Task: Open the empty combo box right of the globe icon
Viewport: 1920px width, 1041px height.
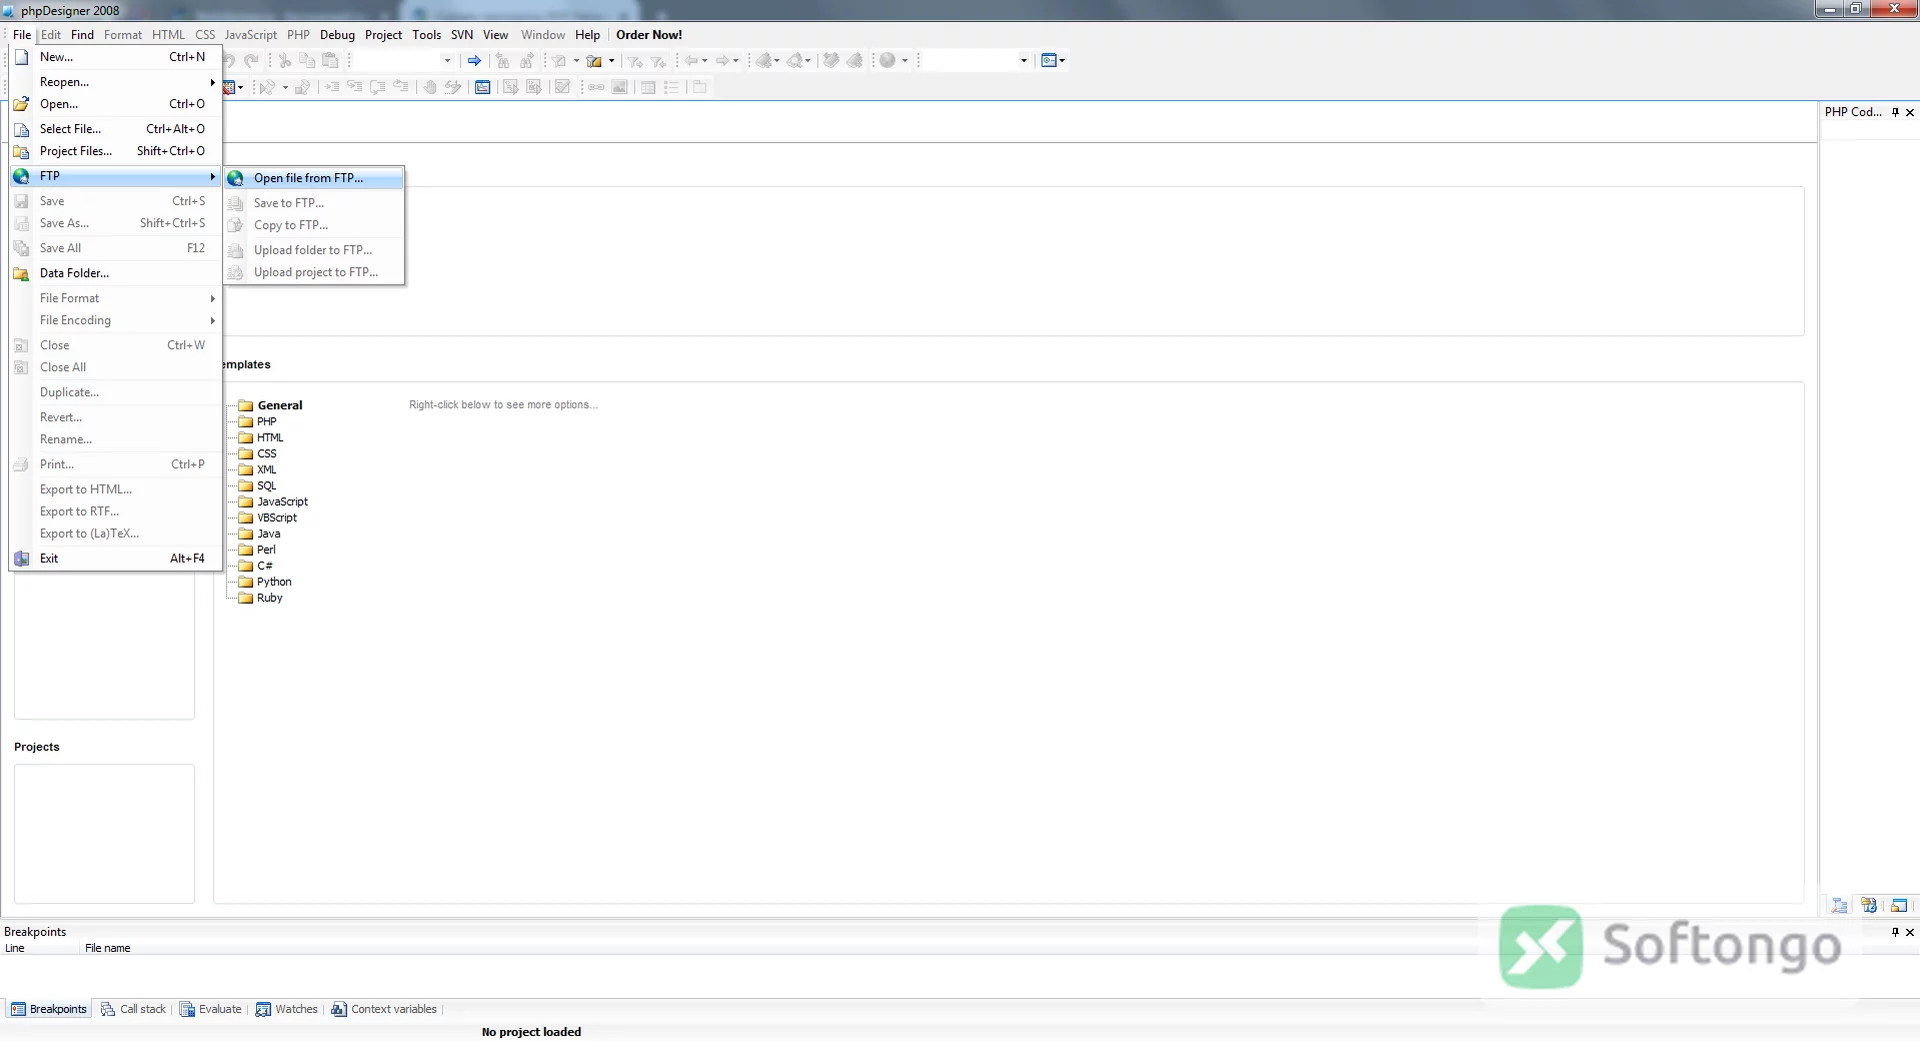Action: point(1023,61)
